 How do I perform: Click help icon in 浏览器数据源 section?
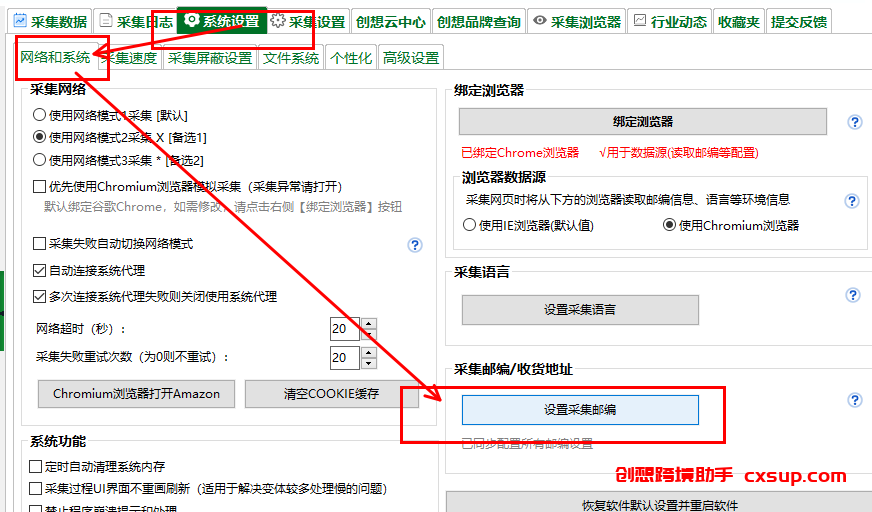851,201
